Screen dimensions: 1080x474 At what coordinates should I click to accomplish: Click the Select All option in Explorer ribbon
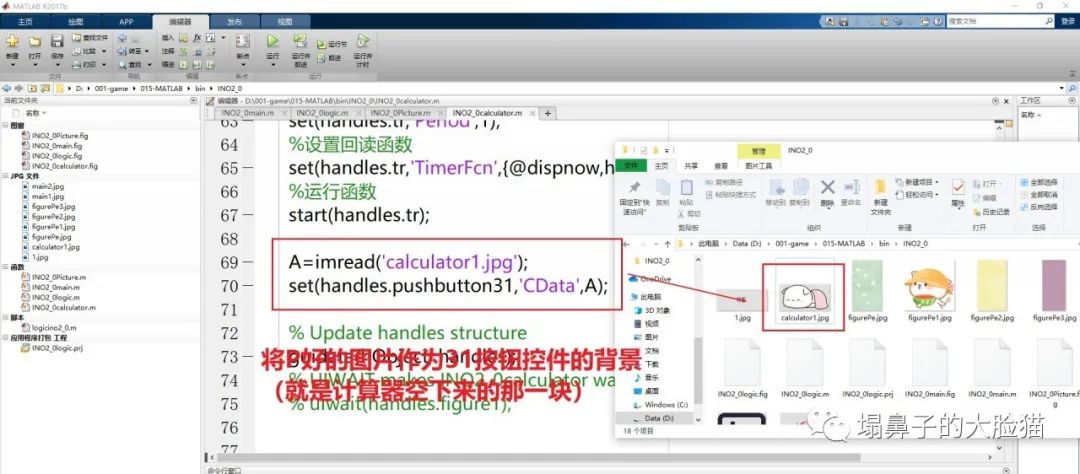pyautogui.click(x=1039, y=183)
